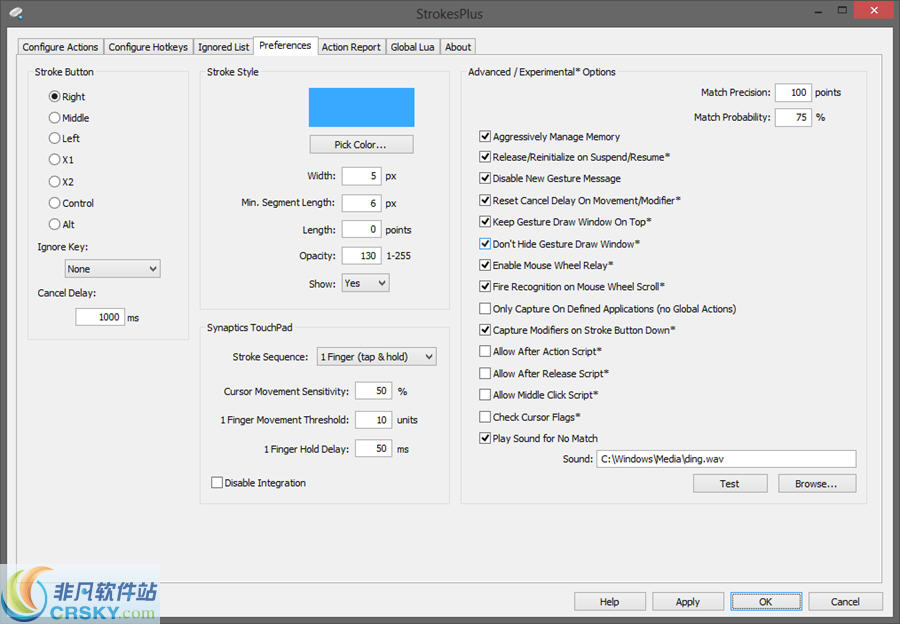Viewport: 900px width, 624px height.
Task: Click the Cancel Delay input field
Action: click(x=100, y=316)
